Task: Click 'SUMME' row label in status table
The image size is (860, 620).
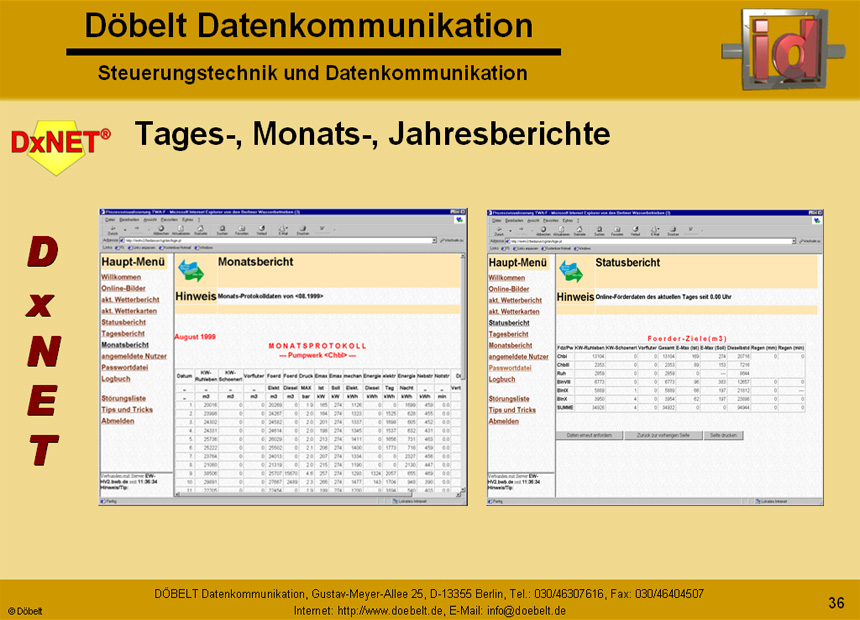Action: click(564, 408)
